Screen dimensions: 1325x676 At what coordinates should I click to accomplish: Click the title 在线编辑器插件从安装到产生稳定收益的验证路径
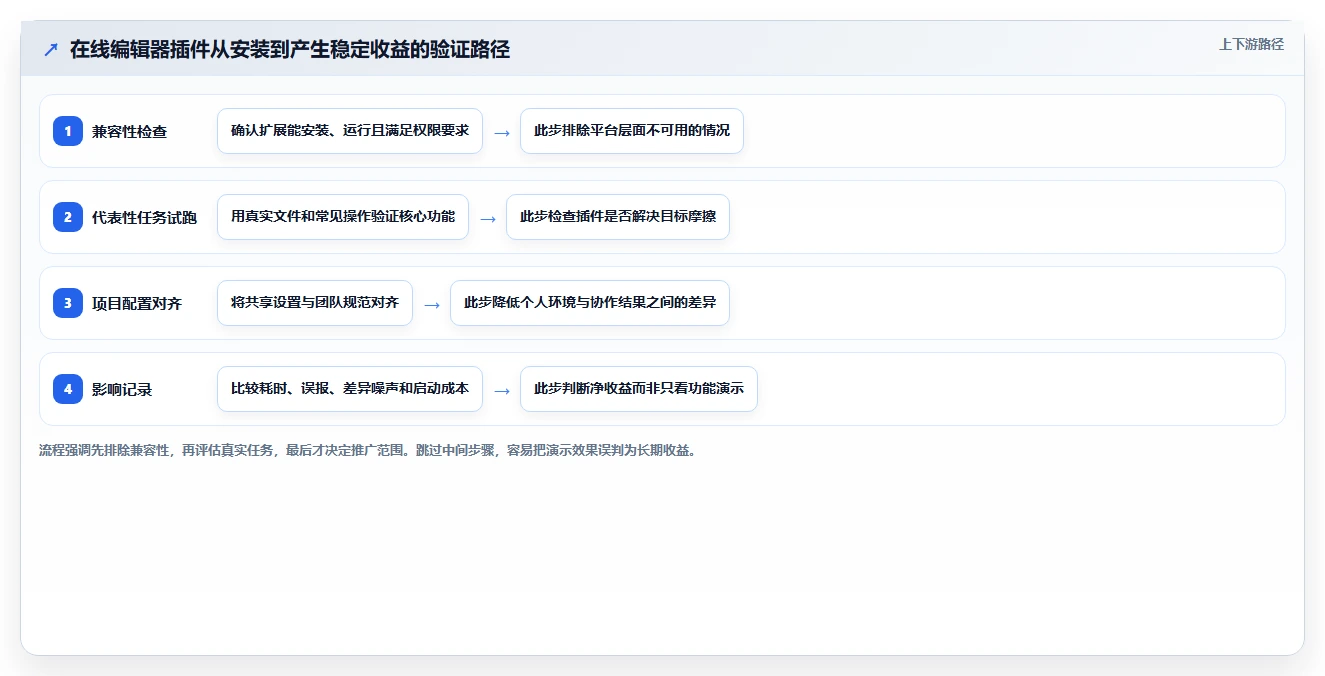290,50
